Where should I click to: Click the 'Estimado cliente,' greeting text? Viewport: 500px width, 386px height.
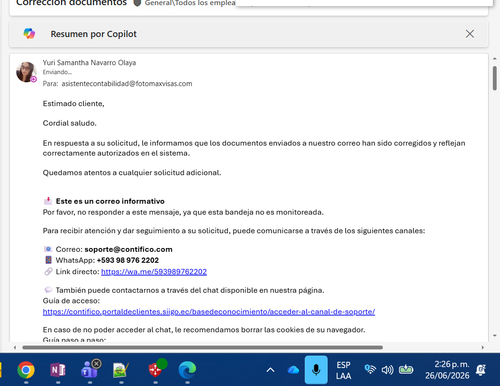tap(73, 104)
